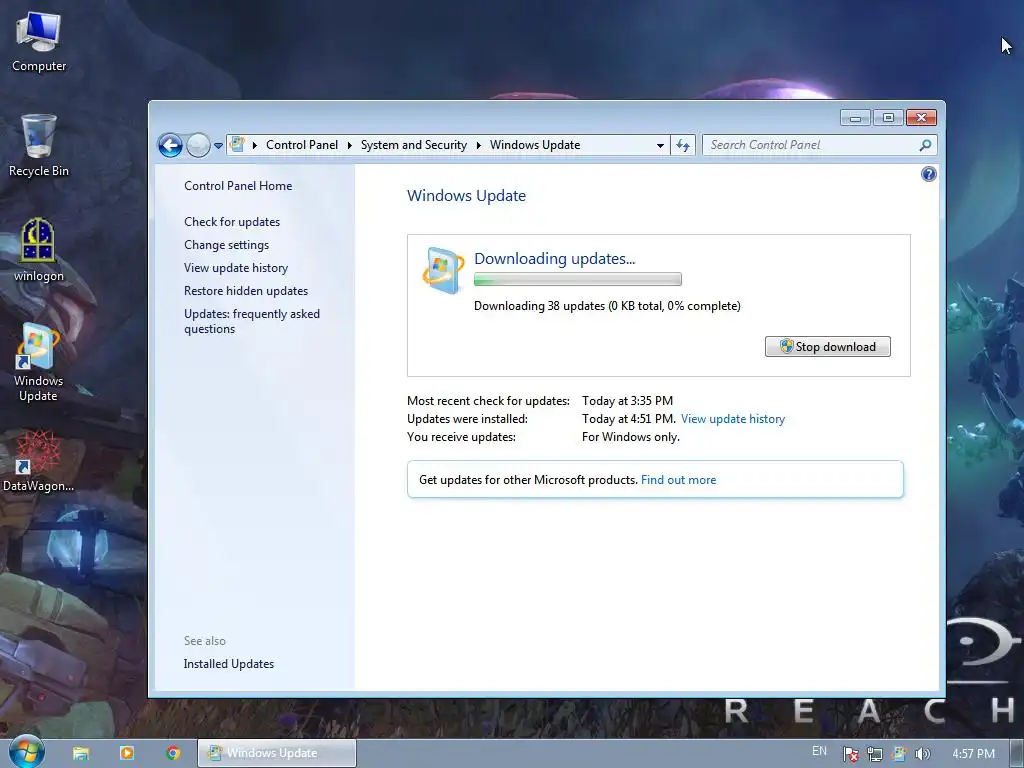Click the Stop download button
The width and height of the screenshot is (1024, 768).
[x=827, y=347]
